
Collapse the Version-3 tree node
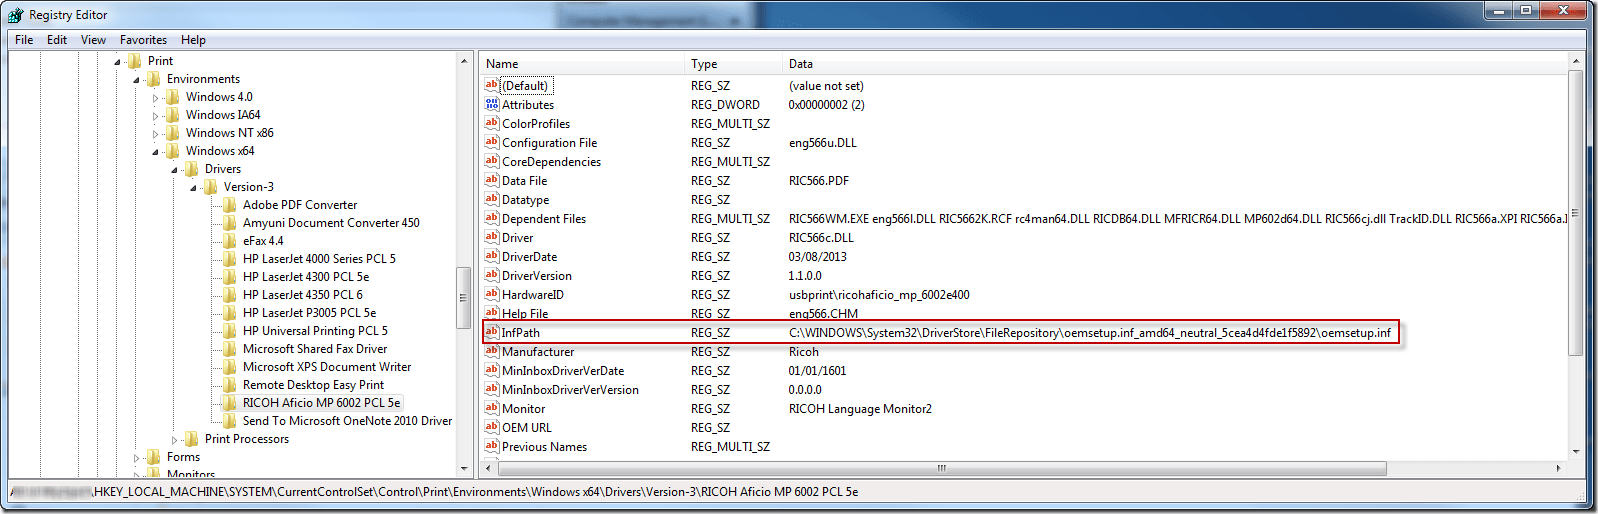coord(194,187)
